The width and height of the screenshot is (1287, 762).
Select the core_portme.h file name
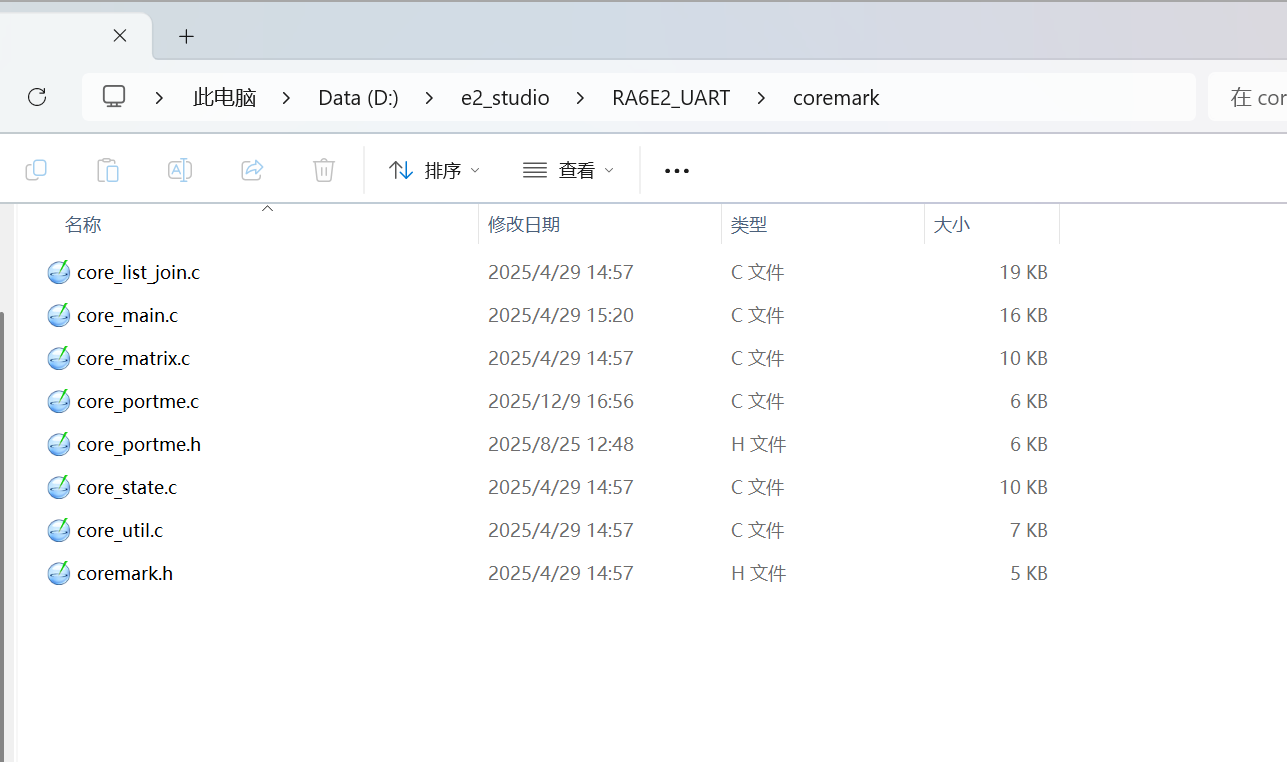coord(139,444)
